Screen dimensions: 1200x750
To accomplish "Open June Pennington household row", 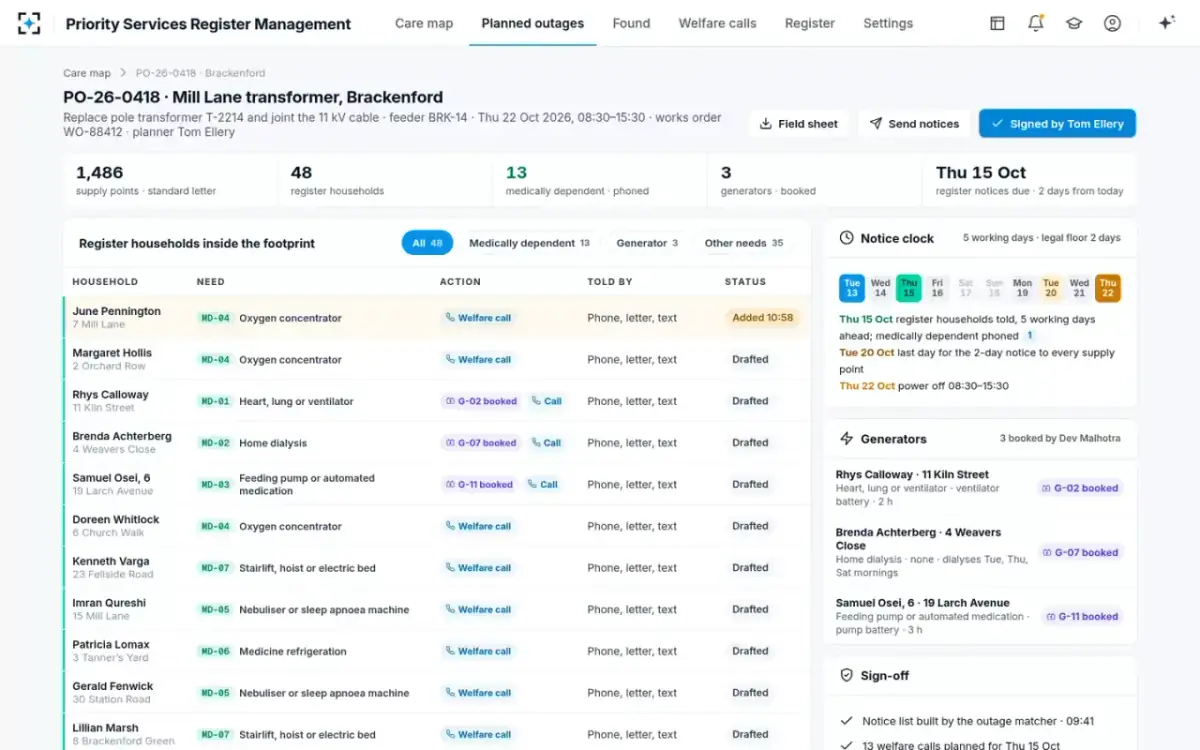I will [x=437, y=318].
